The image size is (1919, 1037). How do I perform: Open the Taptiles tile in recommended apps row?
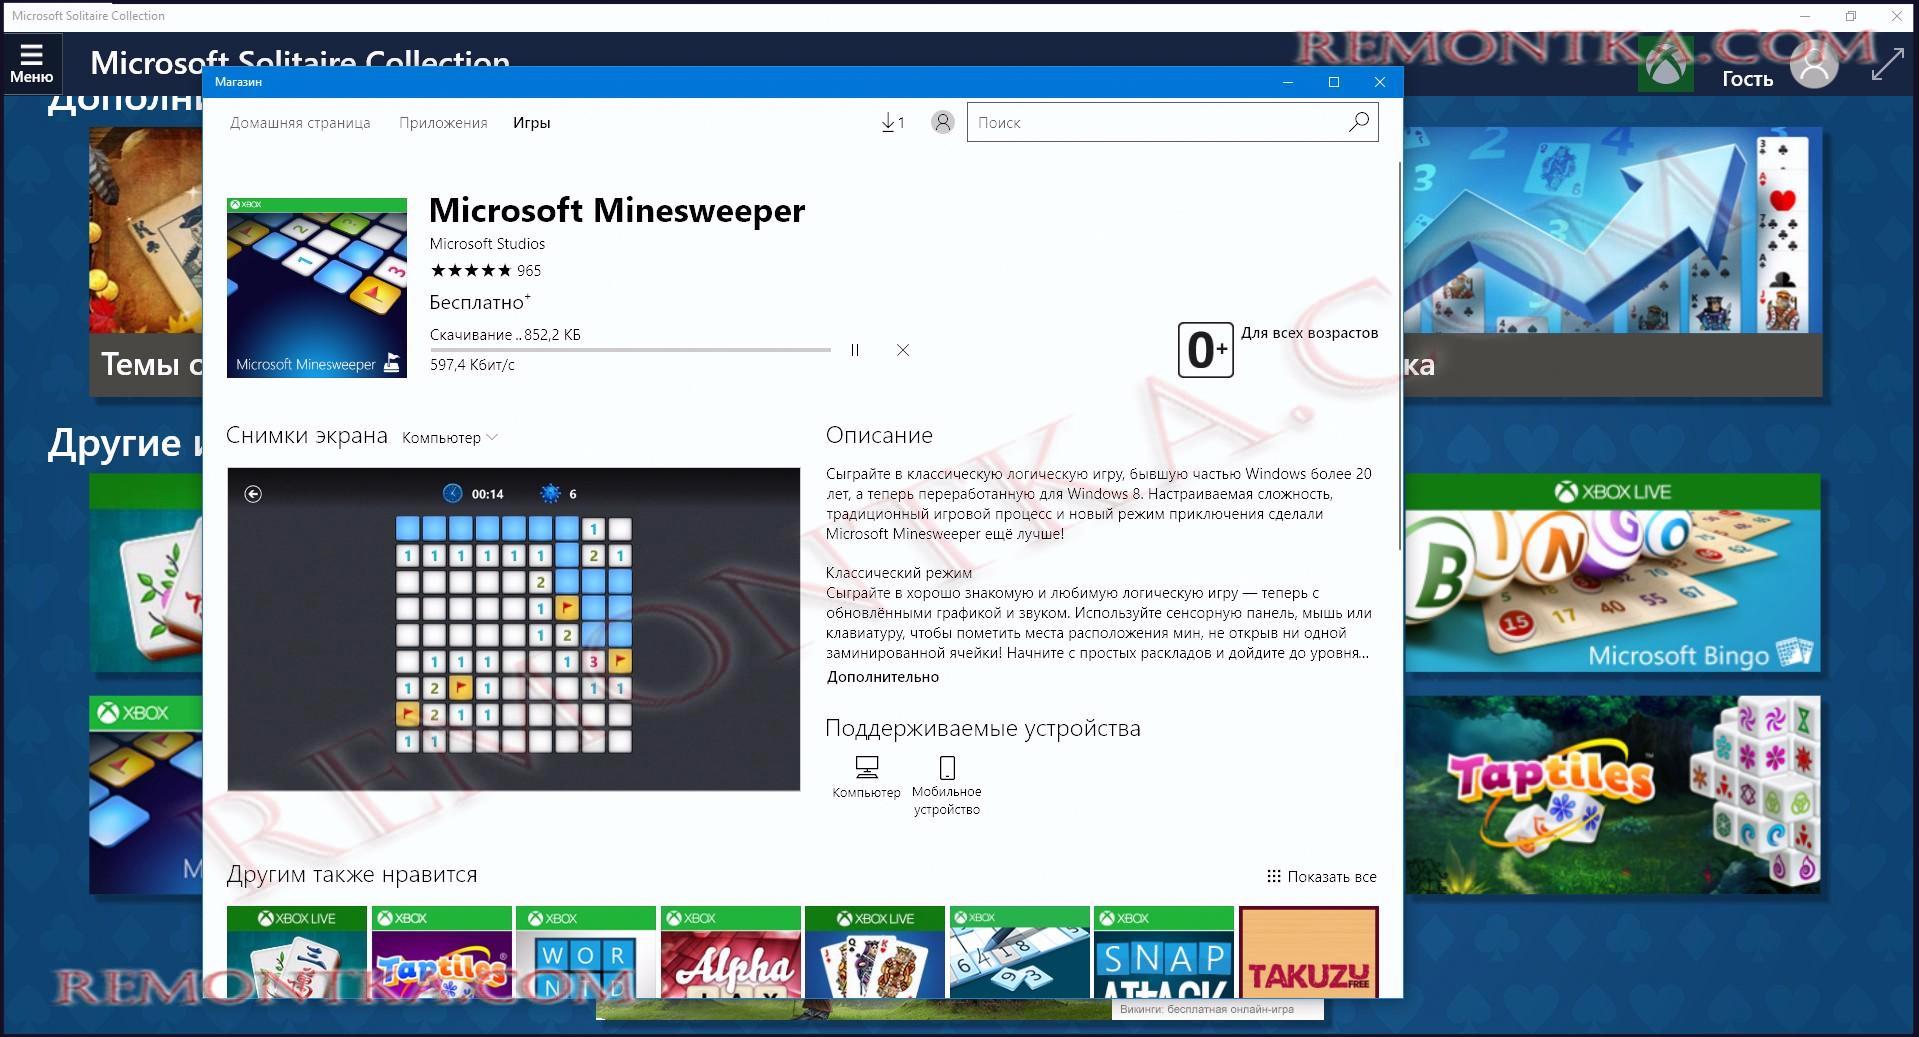(x=441, y=952)
